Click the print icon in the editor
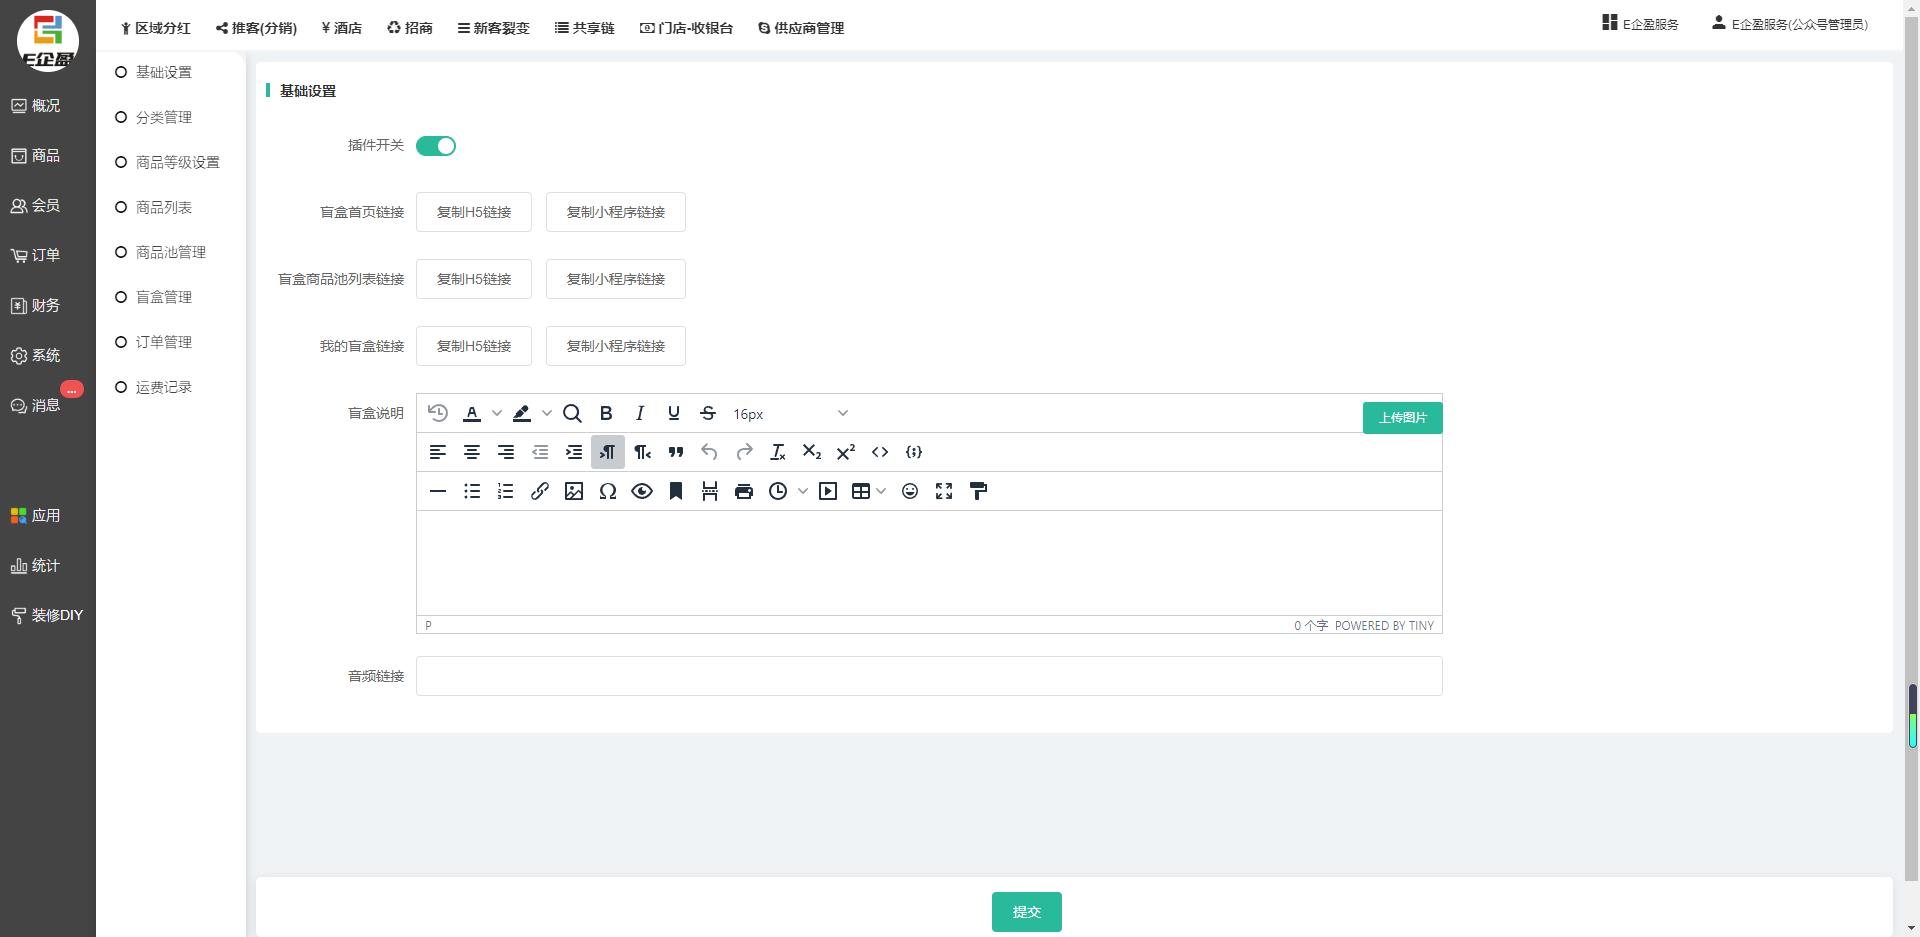1920x937 pixels. click(x=744, y=491)
